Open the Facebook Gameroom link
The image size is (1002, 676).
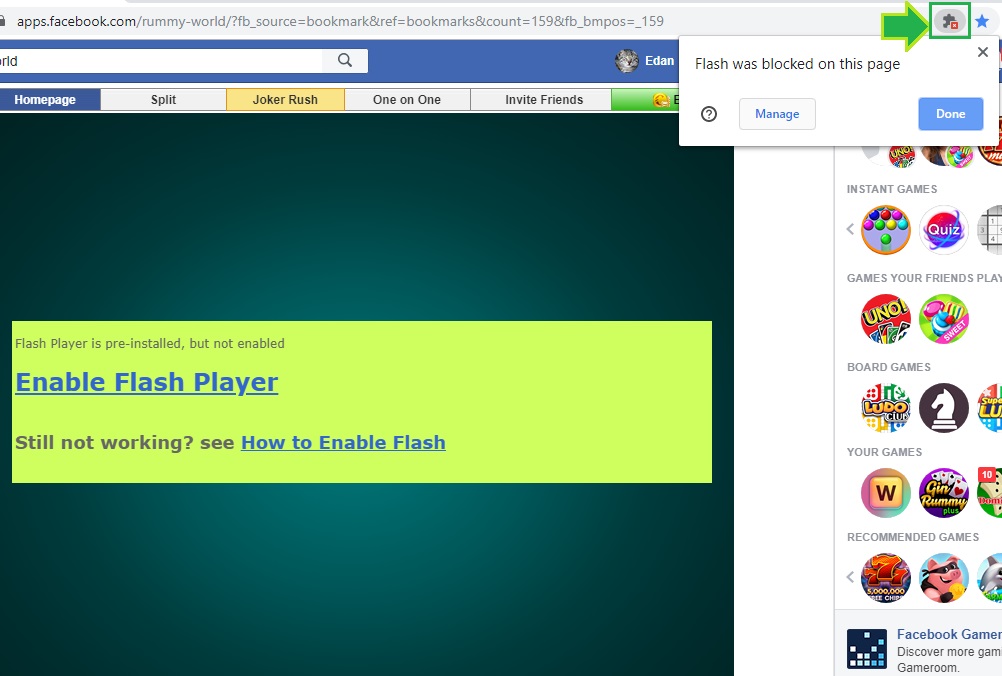tap(949, 634)
